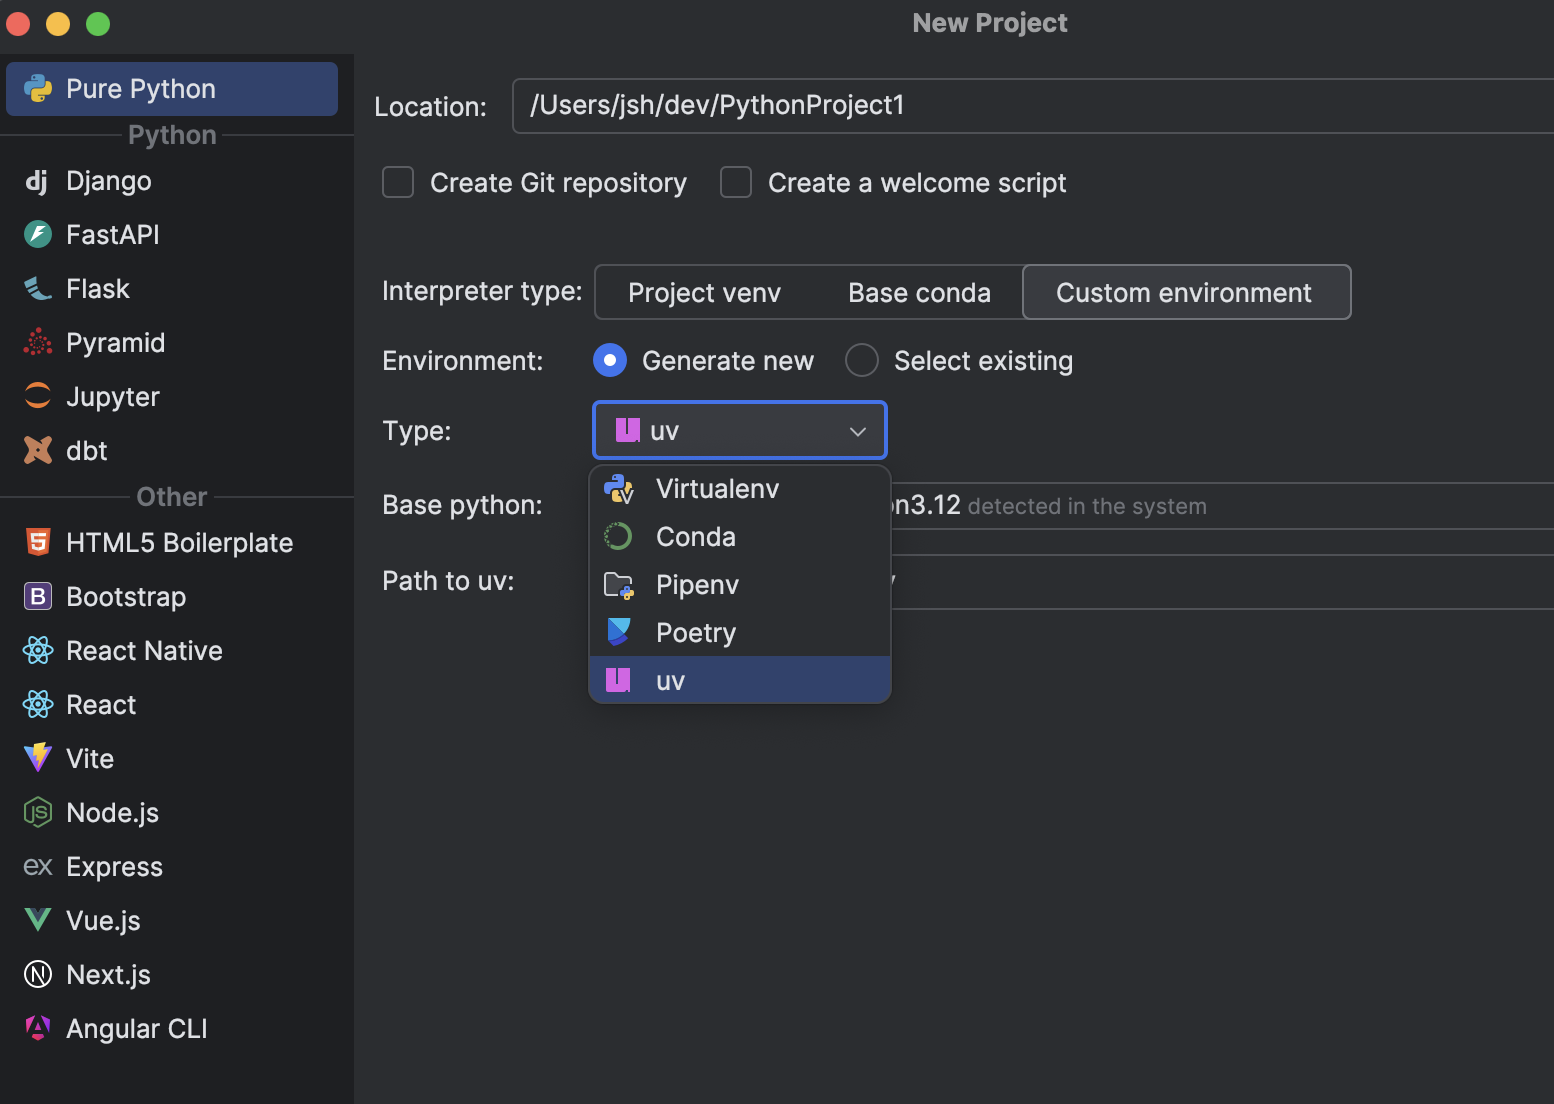This screenshot has width=1554, height=1104.
Task: Click the Conda green ring icon
Action: [x=618, y=537]
